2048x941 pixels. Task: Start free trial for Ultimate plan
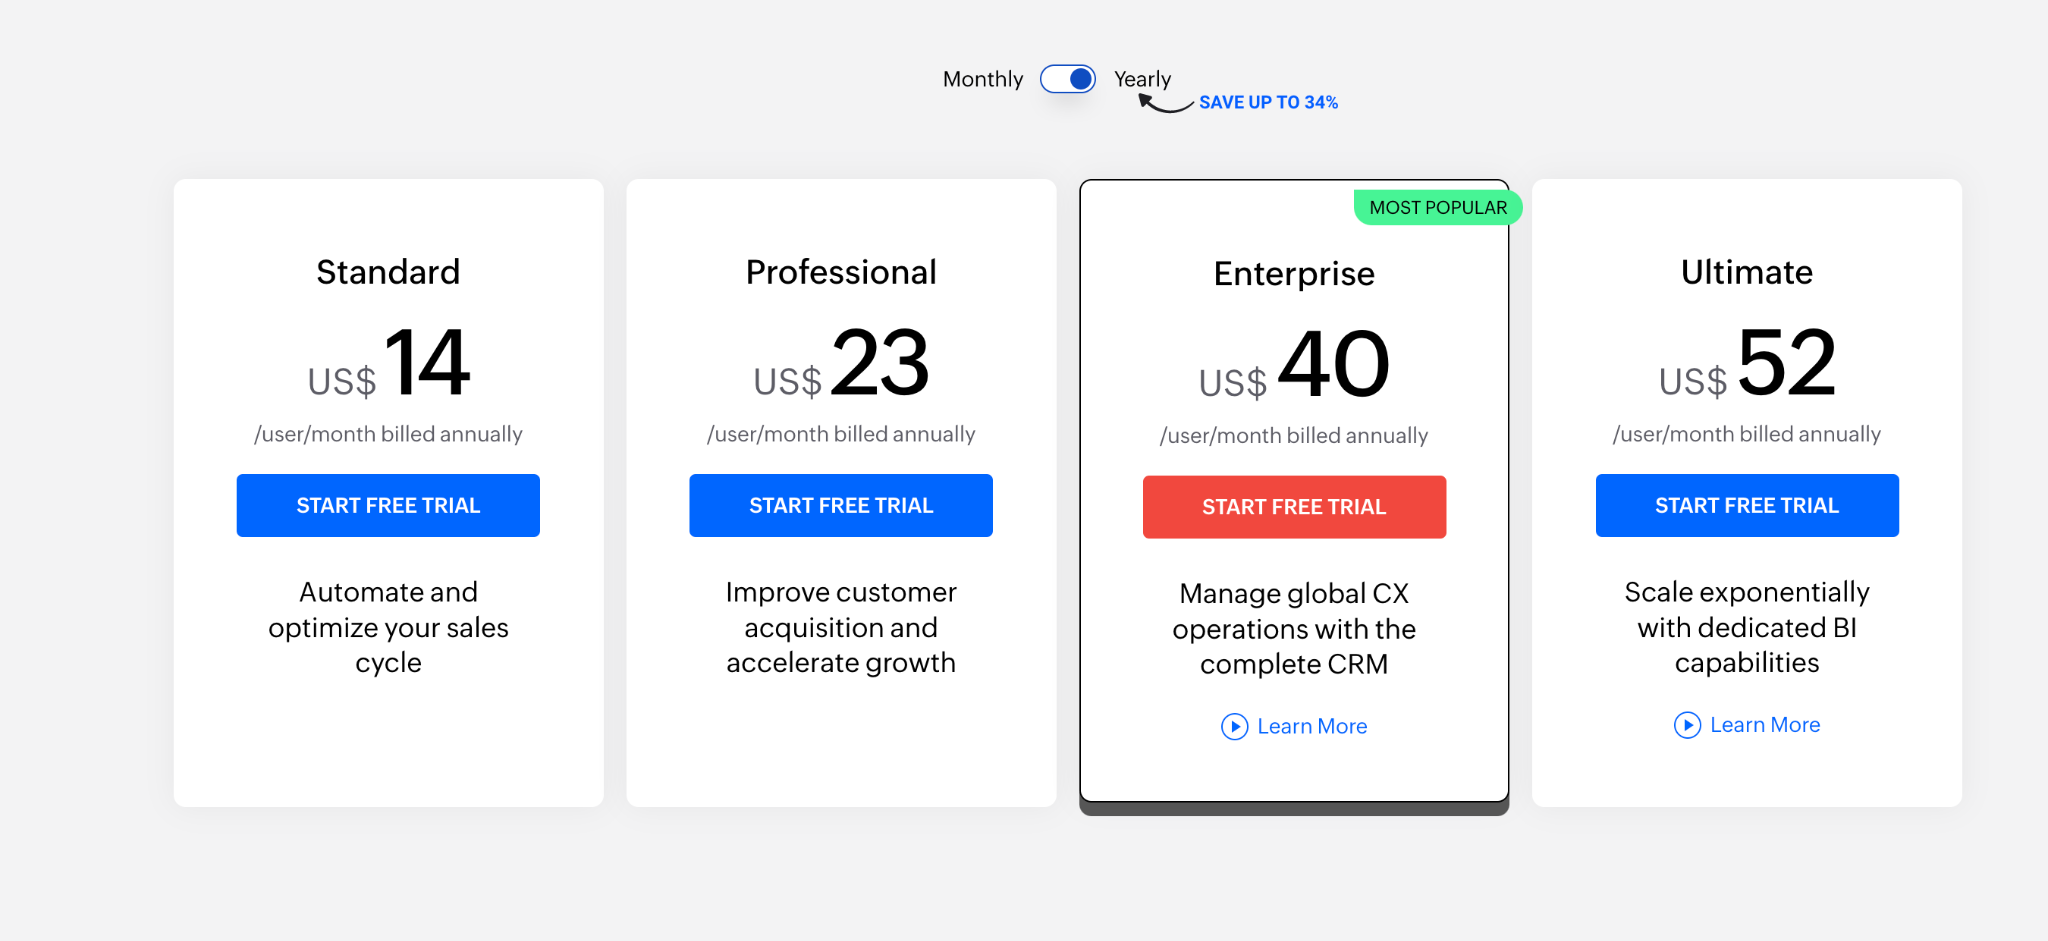(x=1747, y=505)
